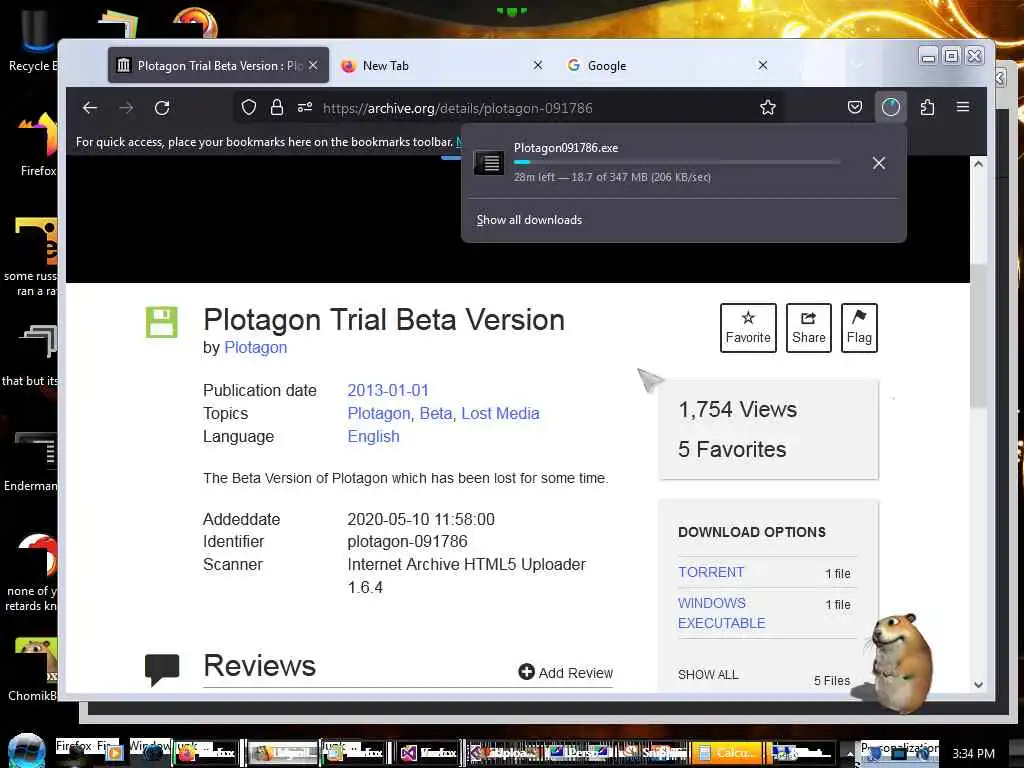Click the scrollbar down arrow

click(978, 684)
